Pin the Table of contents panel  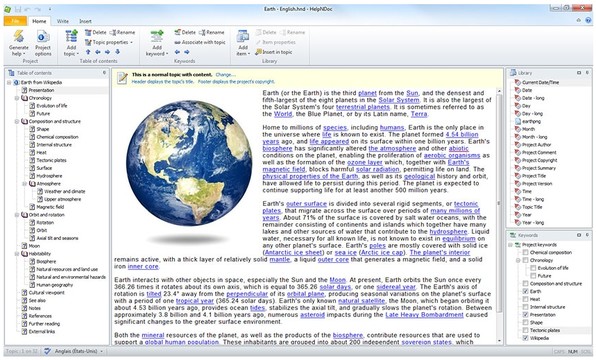[104, 73]
